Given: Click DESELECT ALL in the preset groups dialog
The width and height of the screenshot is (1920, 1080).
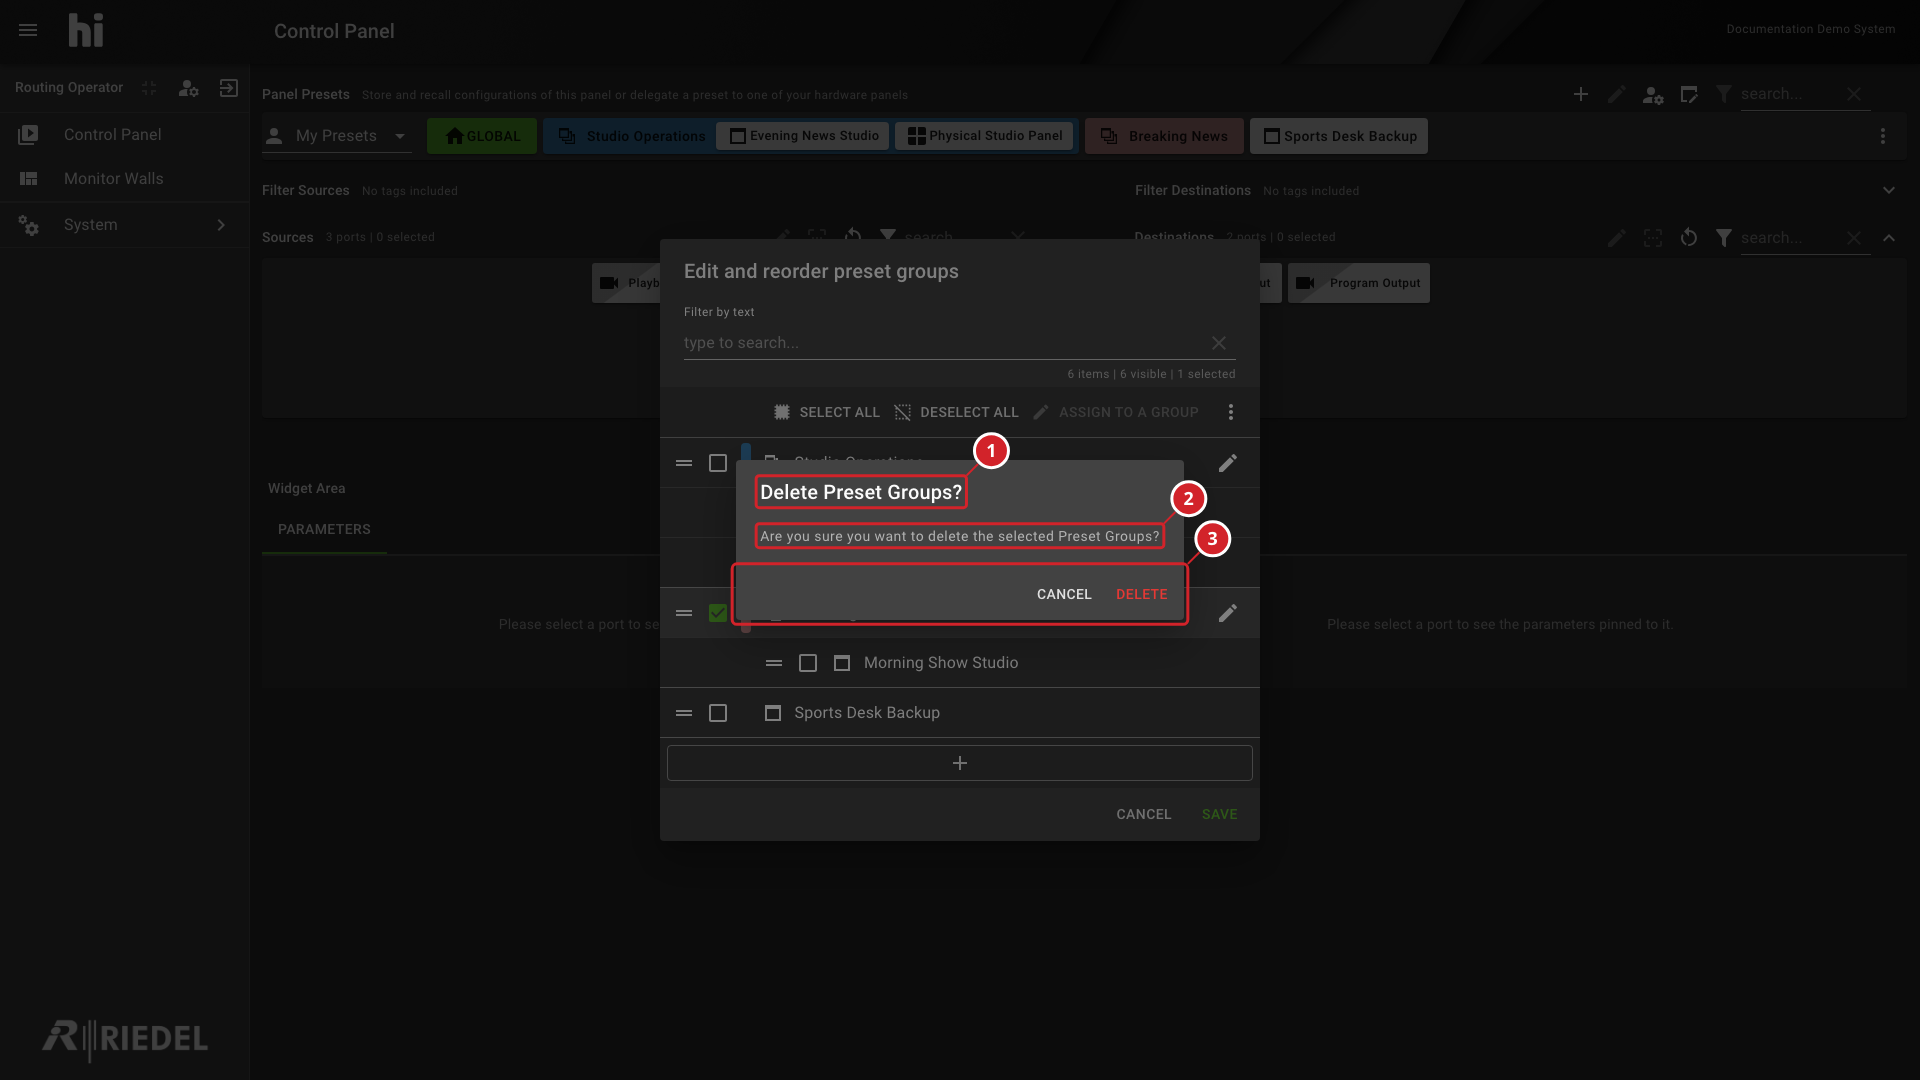Looking at the screenshot, I should click(x=957, y=412).
